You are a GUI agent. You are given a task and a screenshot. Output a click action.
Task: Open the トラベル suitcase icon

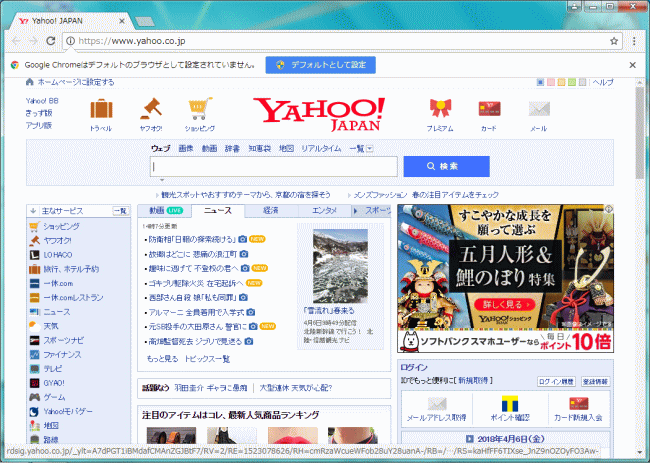click(101, 109)
